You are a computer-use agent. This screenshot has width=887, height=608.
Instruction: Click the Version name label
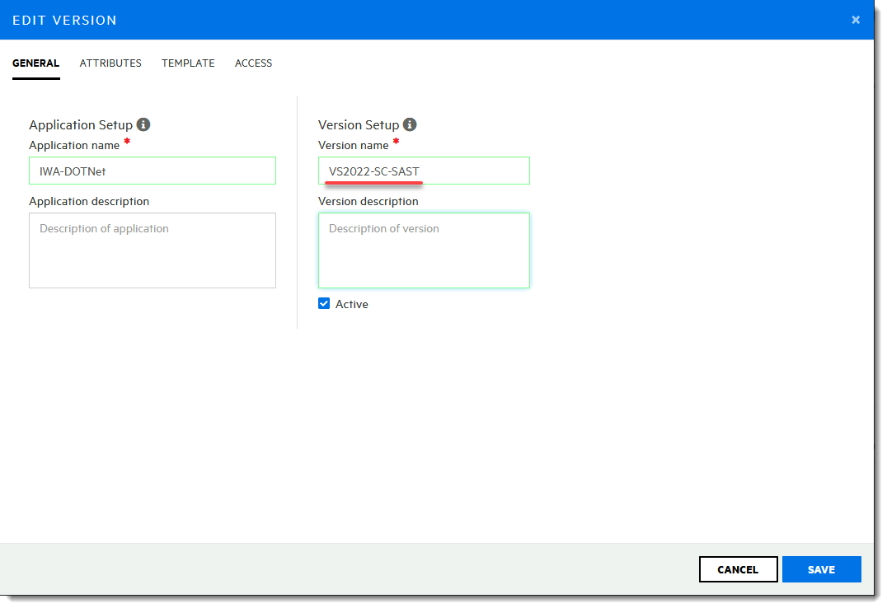click(352, 146)
